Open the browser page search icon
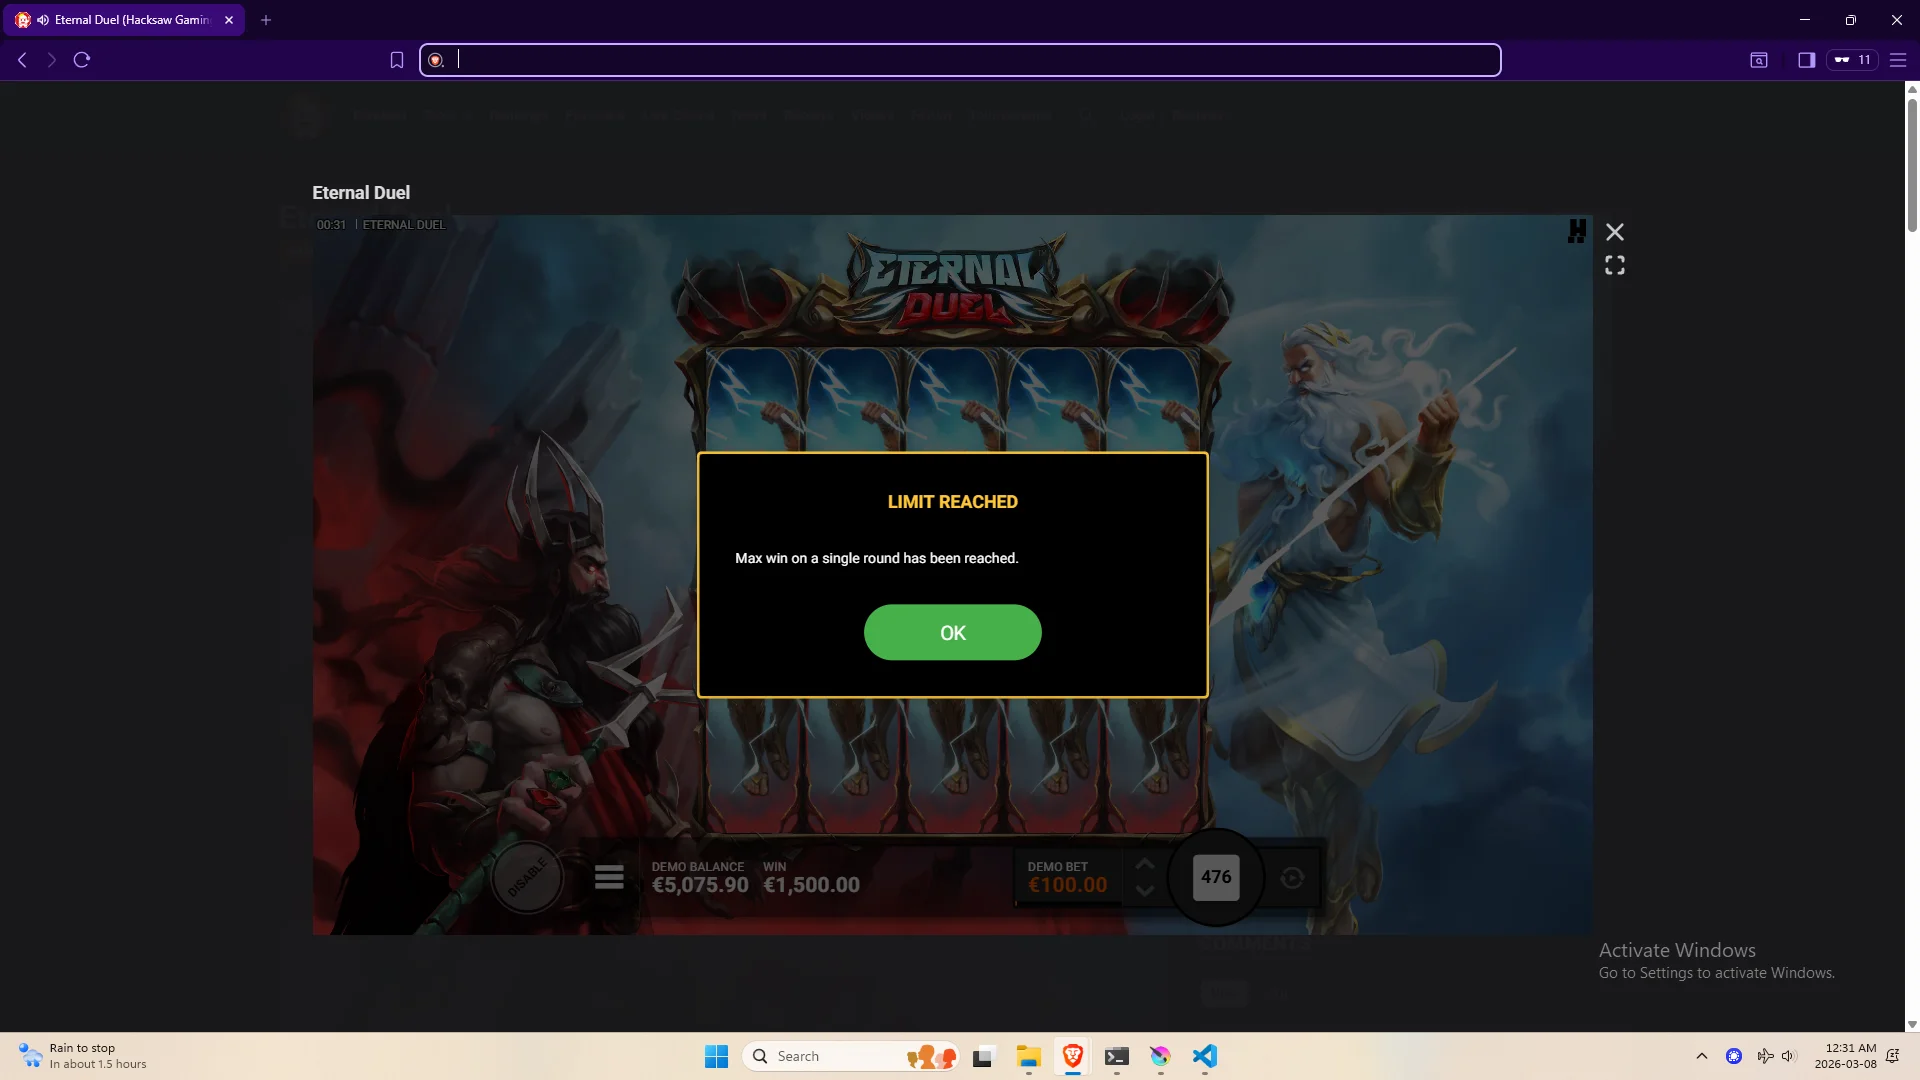 (x=1759, y=60)
